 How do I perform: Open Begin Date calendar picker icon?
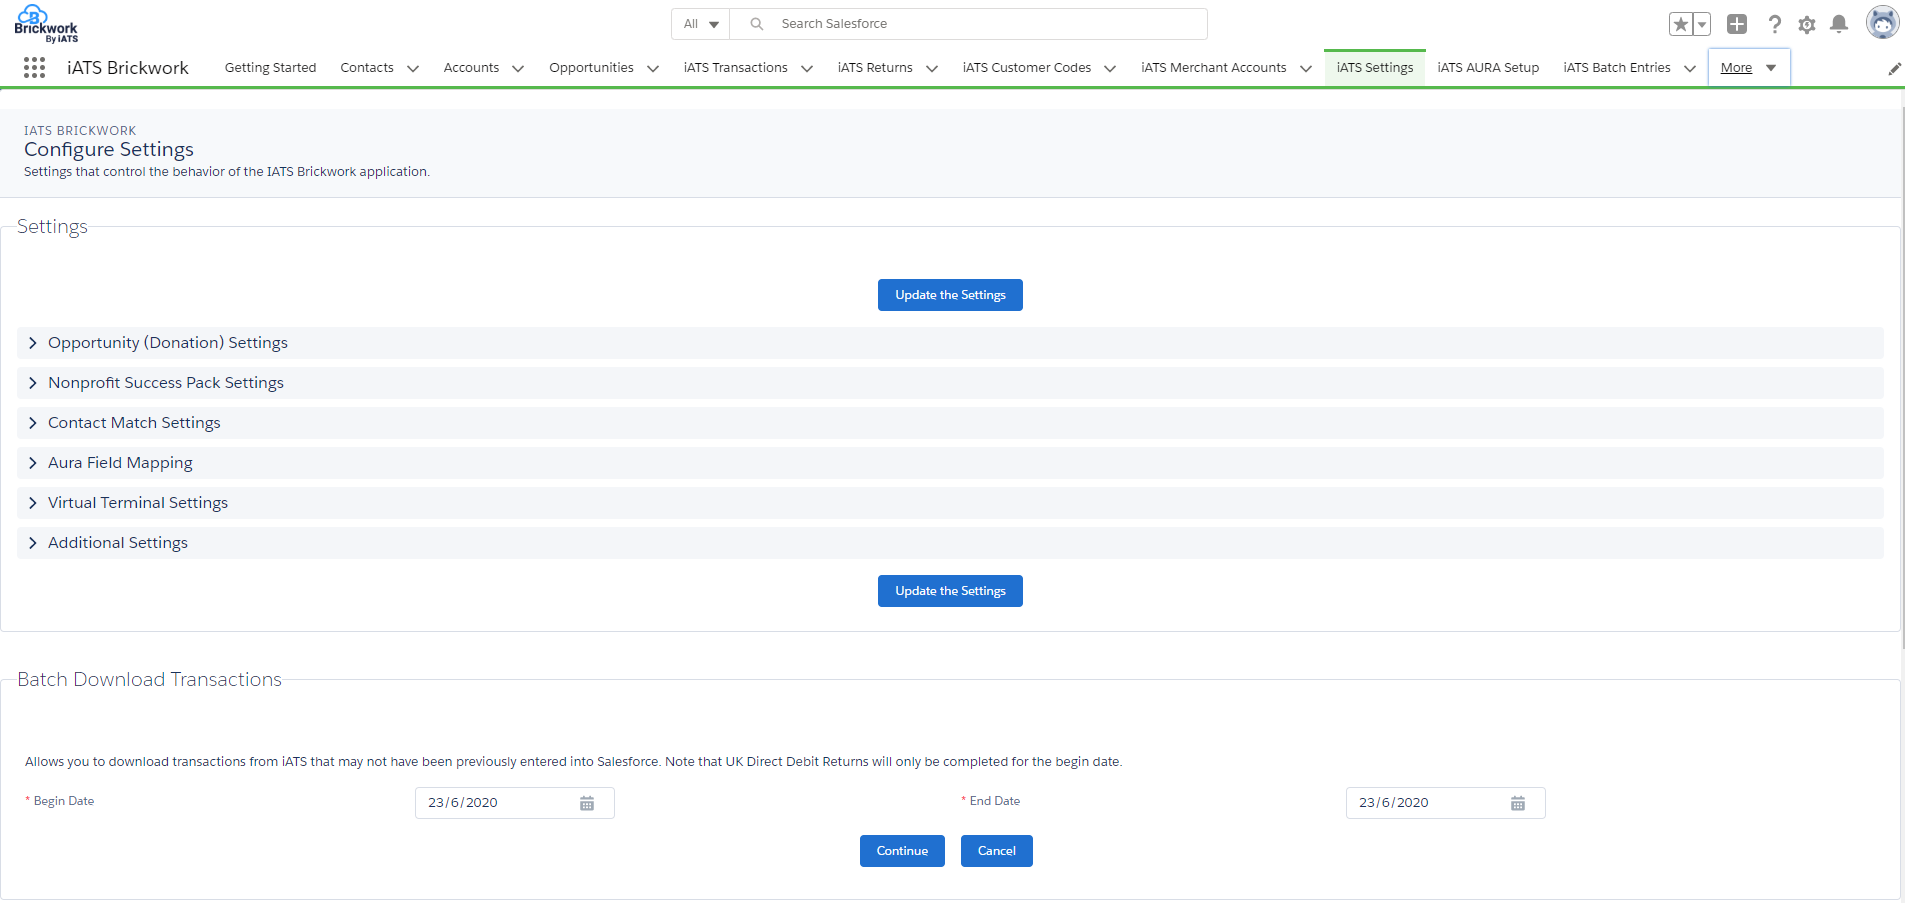click(x=587, y=803)
